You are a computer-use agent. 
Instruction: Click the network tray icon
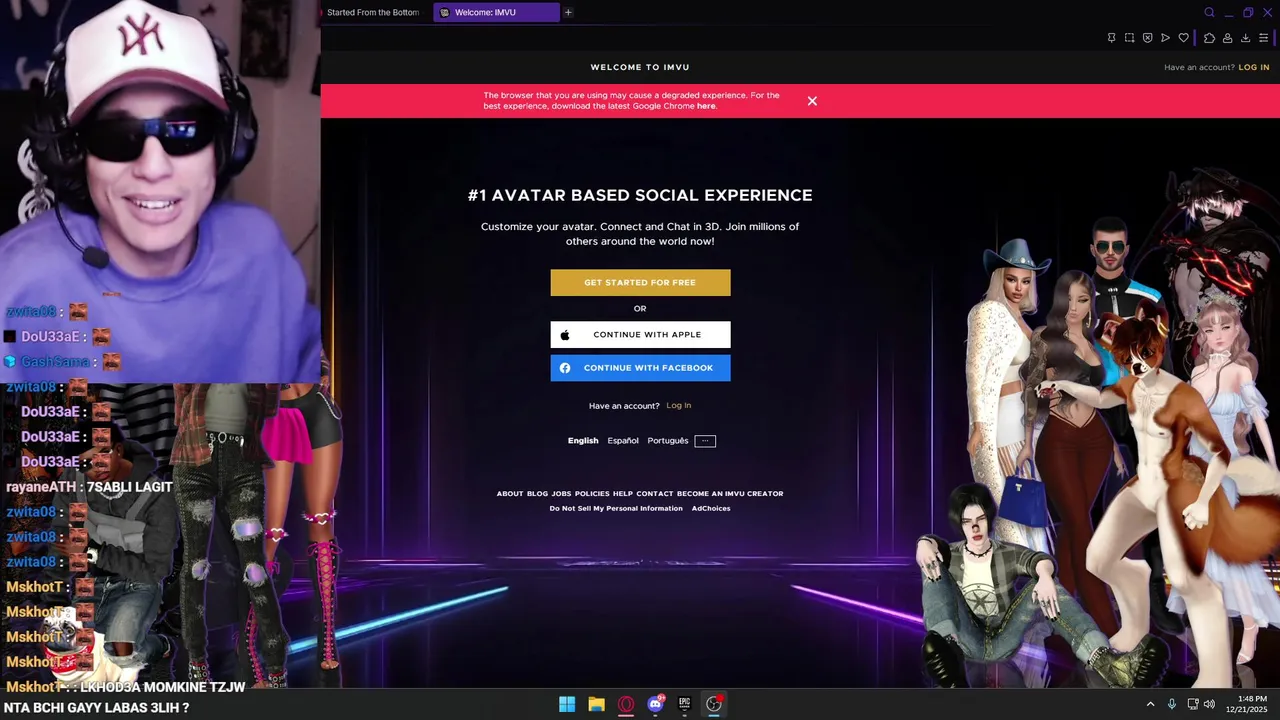click(x=1193, y=704)
